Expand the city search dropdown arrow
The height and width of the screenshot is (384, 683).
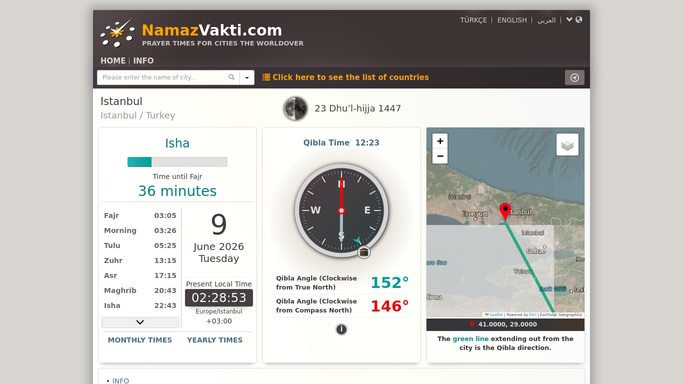pos(247,77)
